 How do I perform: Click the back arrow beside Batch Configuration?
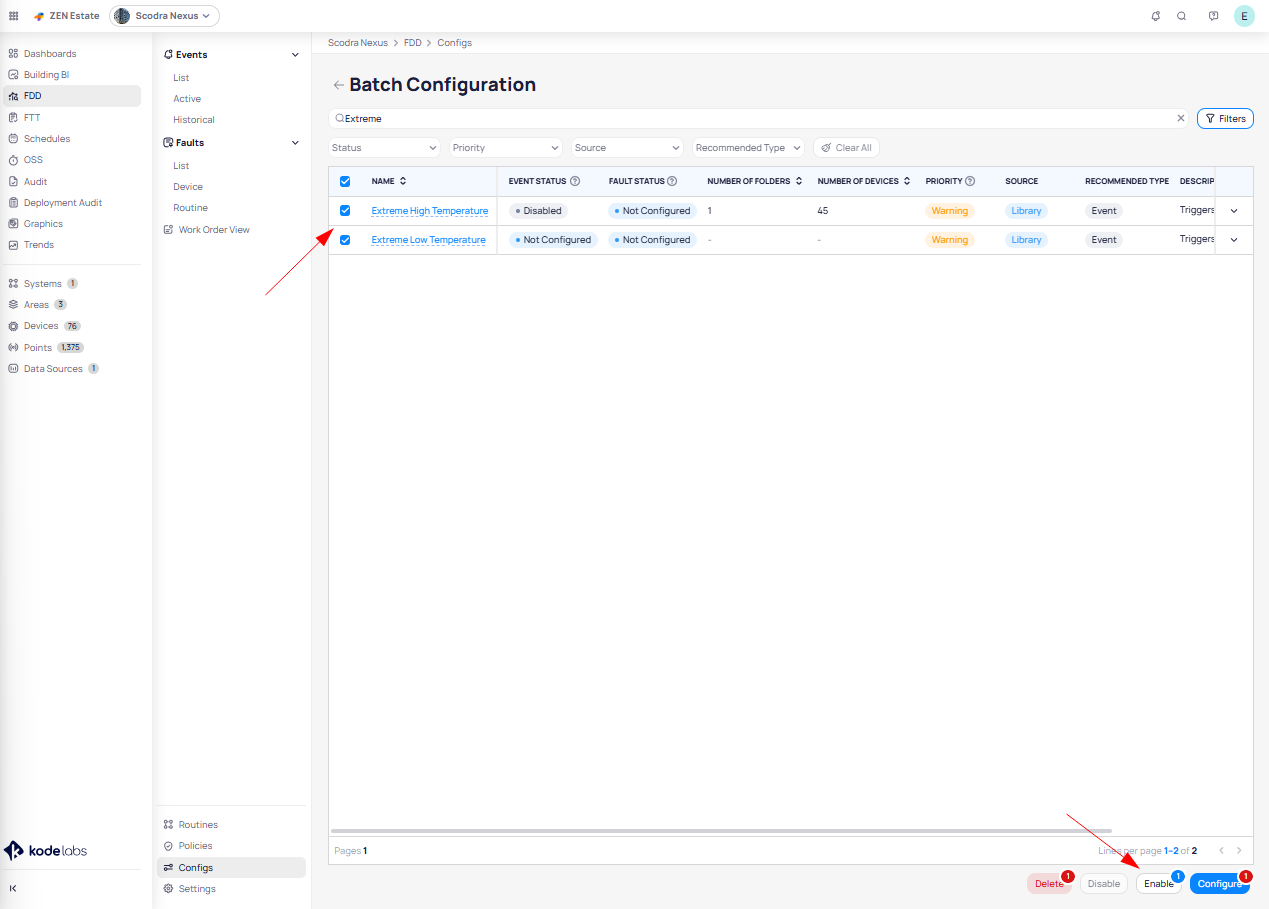(x=338, y=86)
